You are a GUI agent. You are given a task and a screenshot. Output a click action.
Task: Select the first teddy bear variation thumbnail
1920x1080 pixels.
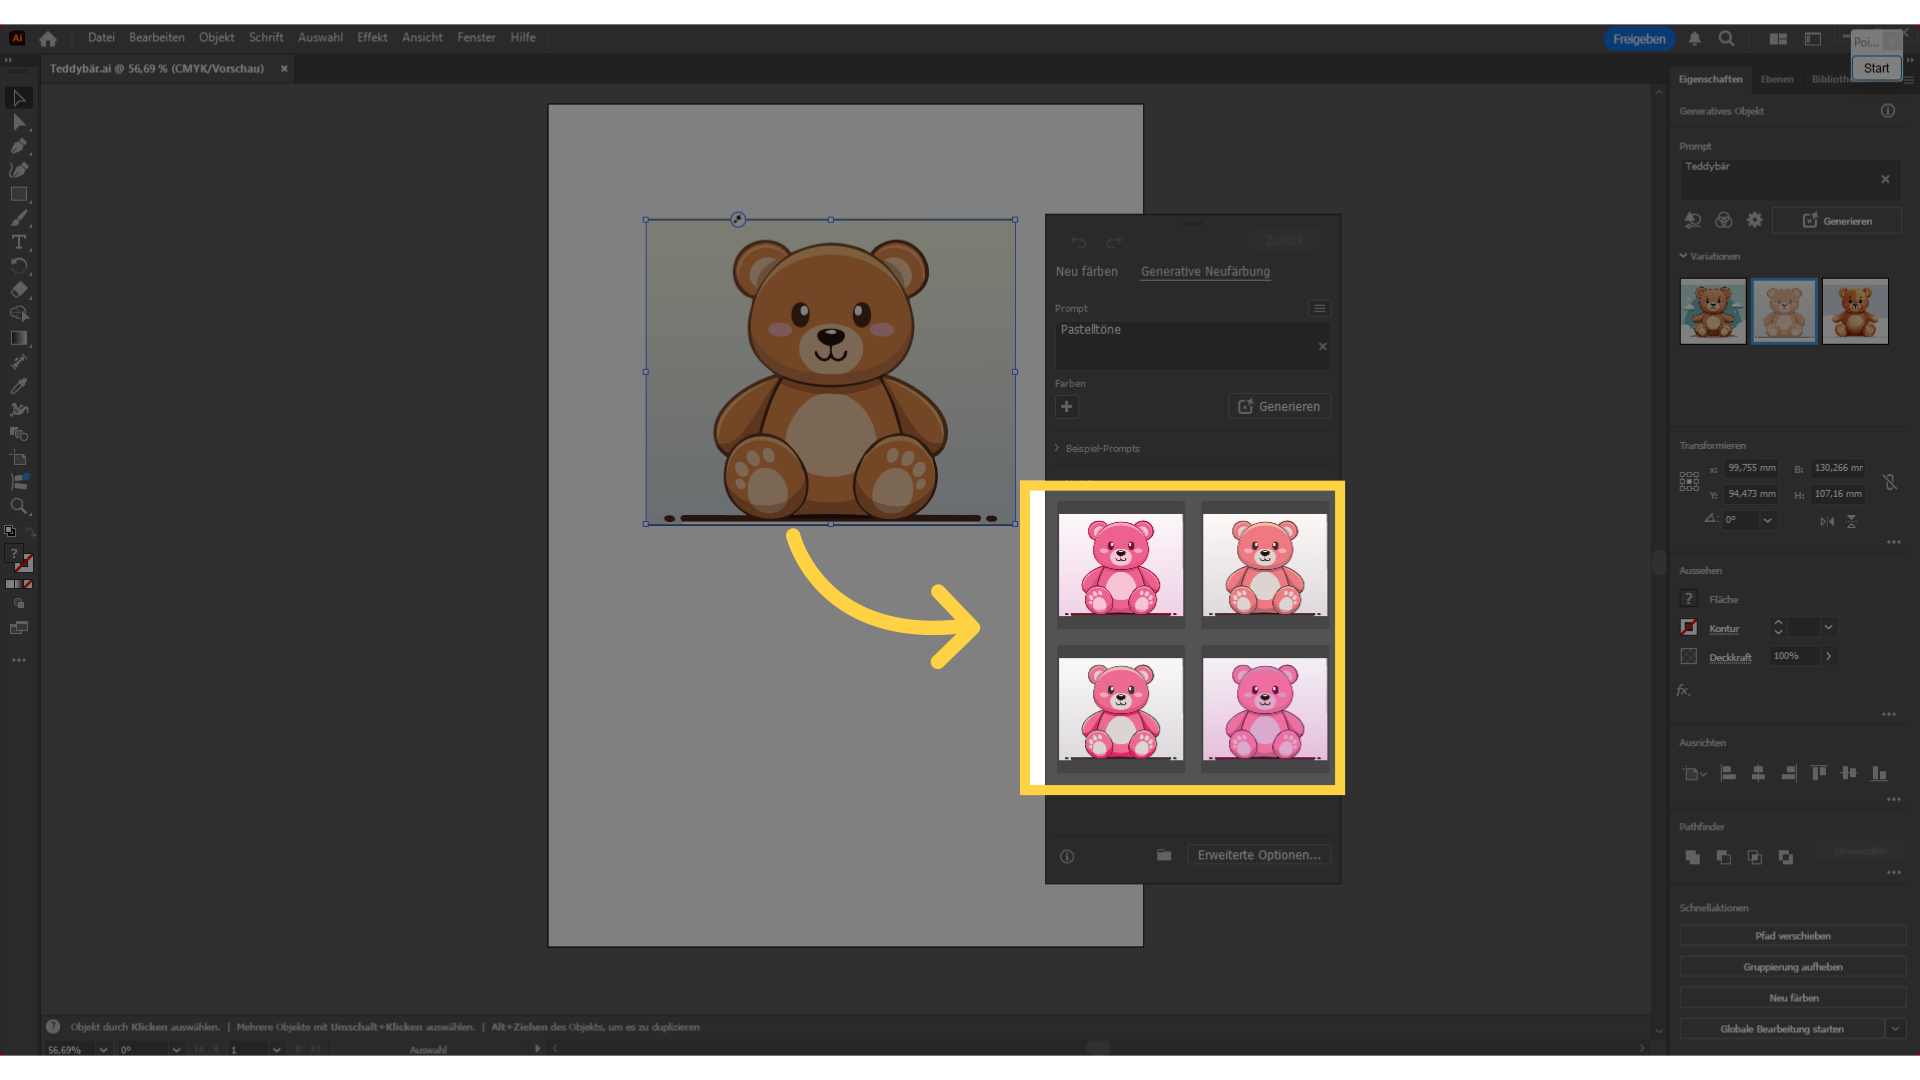pos(1713,311)
